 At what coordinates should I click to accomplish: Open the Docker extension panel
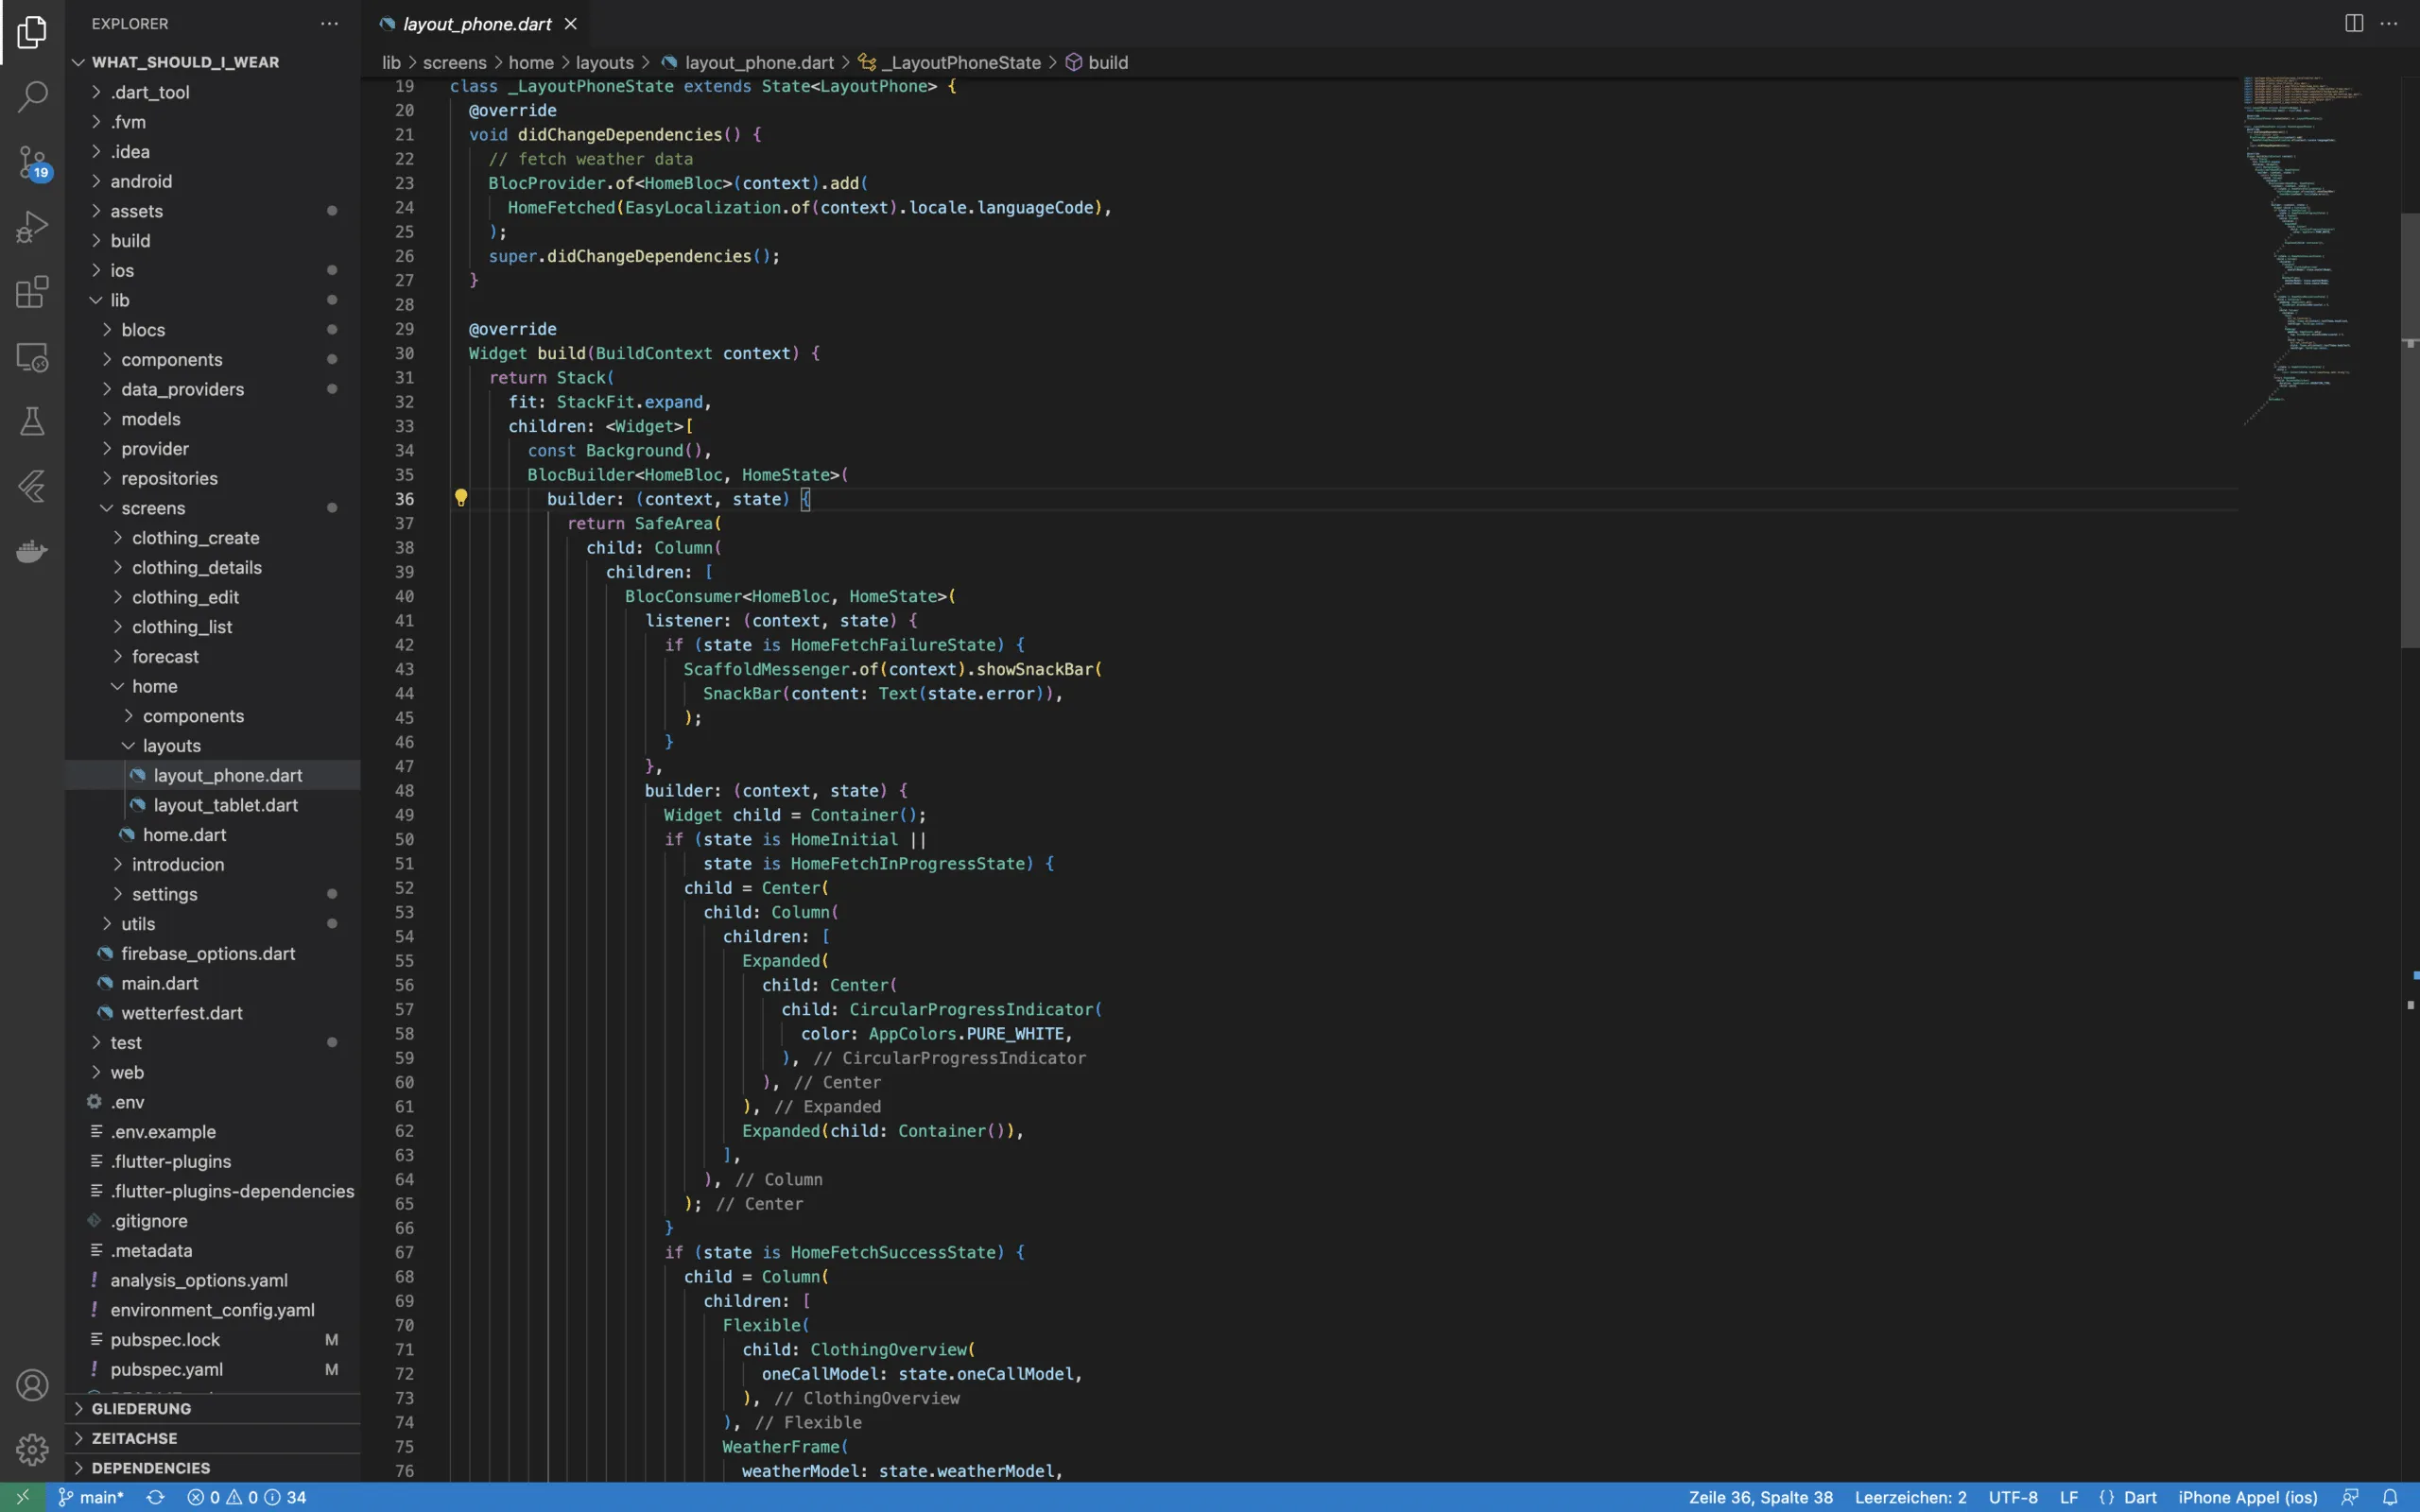point(30,551)
